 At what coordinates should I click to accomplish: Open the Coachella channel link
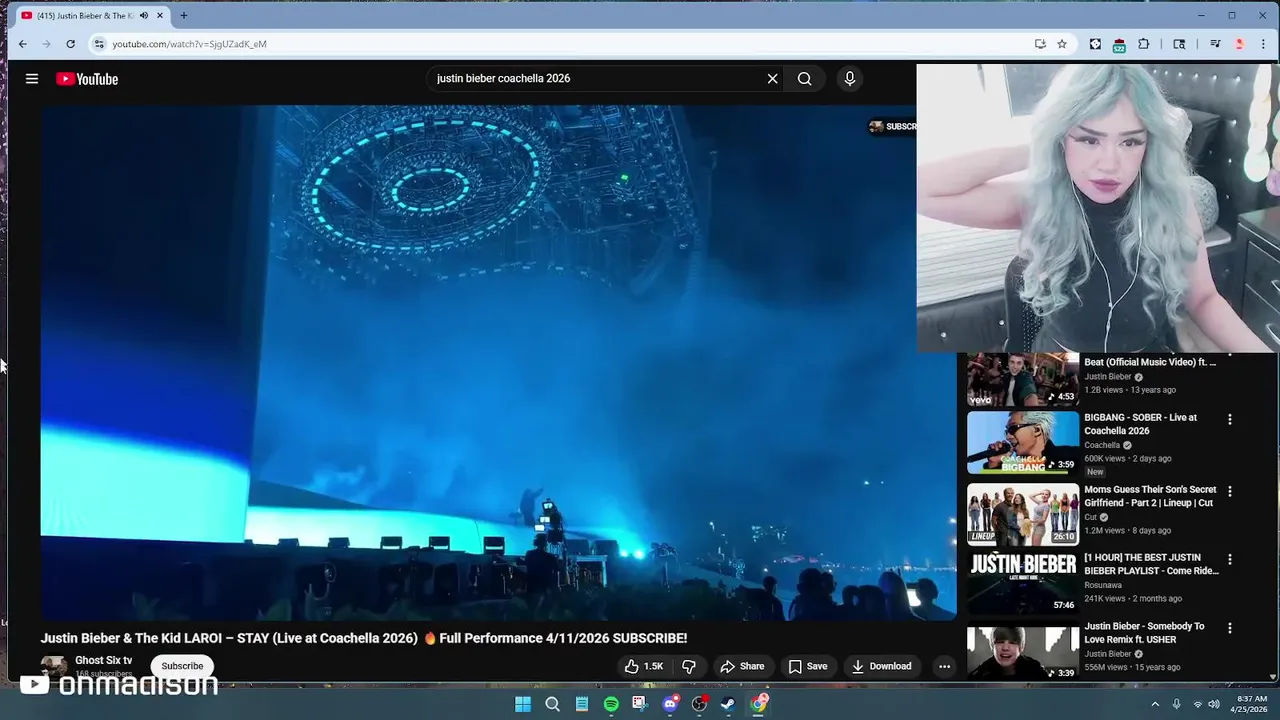pos(1102,445)
